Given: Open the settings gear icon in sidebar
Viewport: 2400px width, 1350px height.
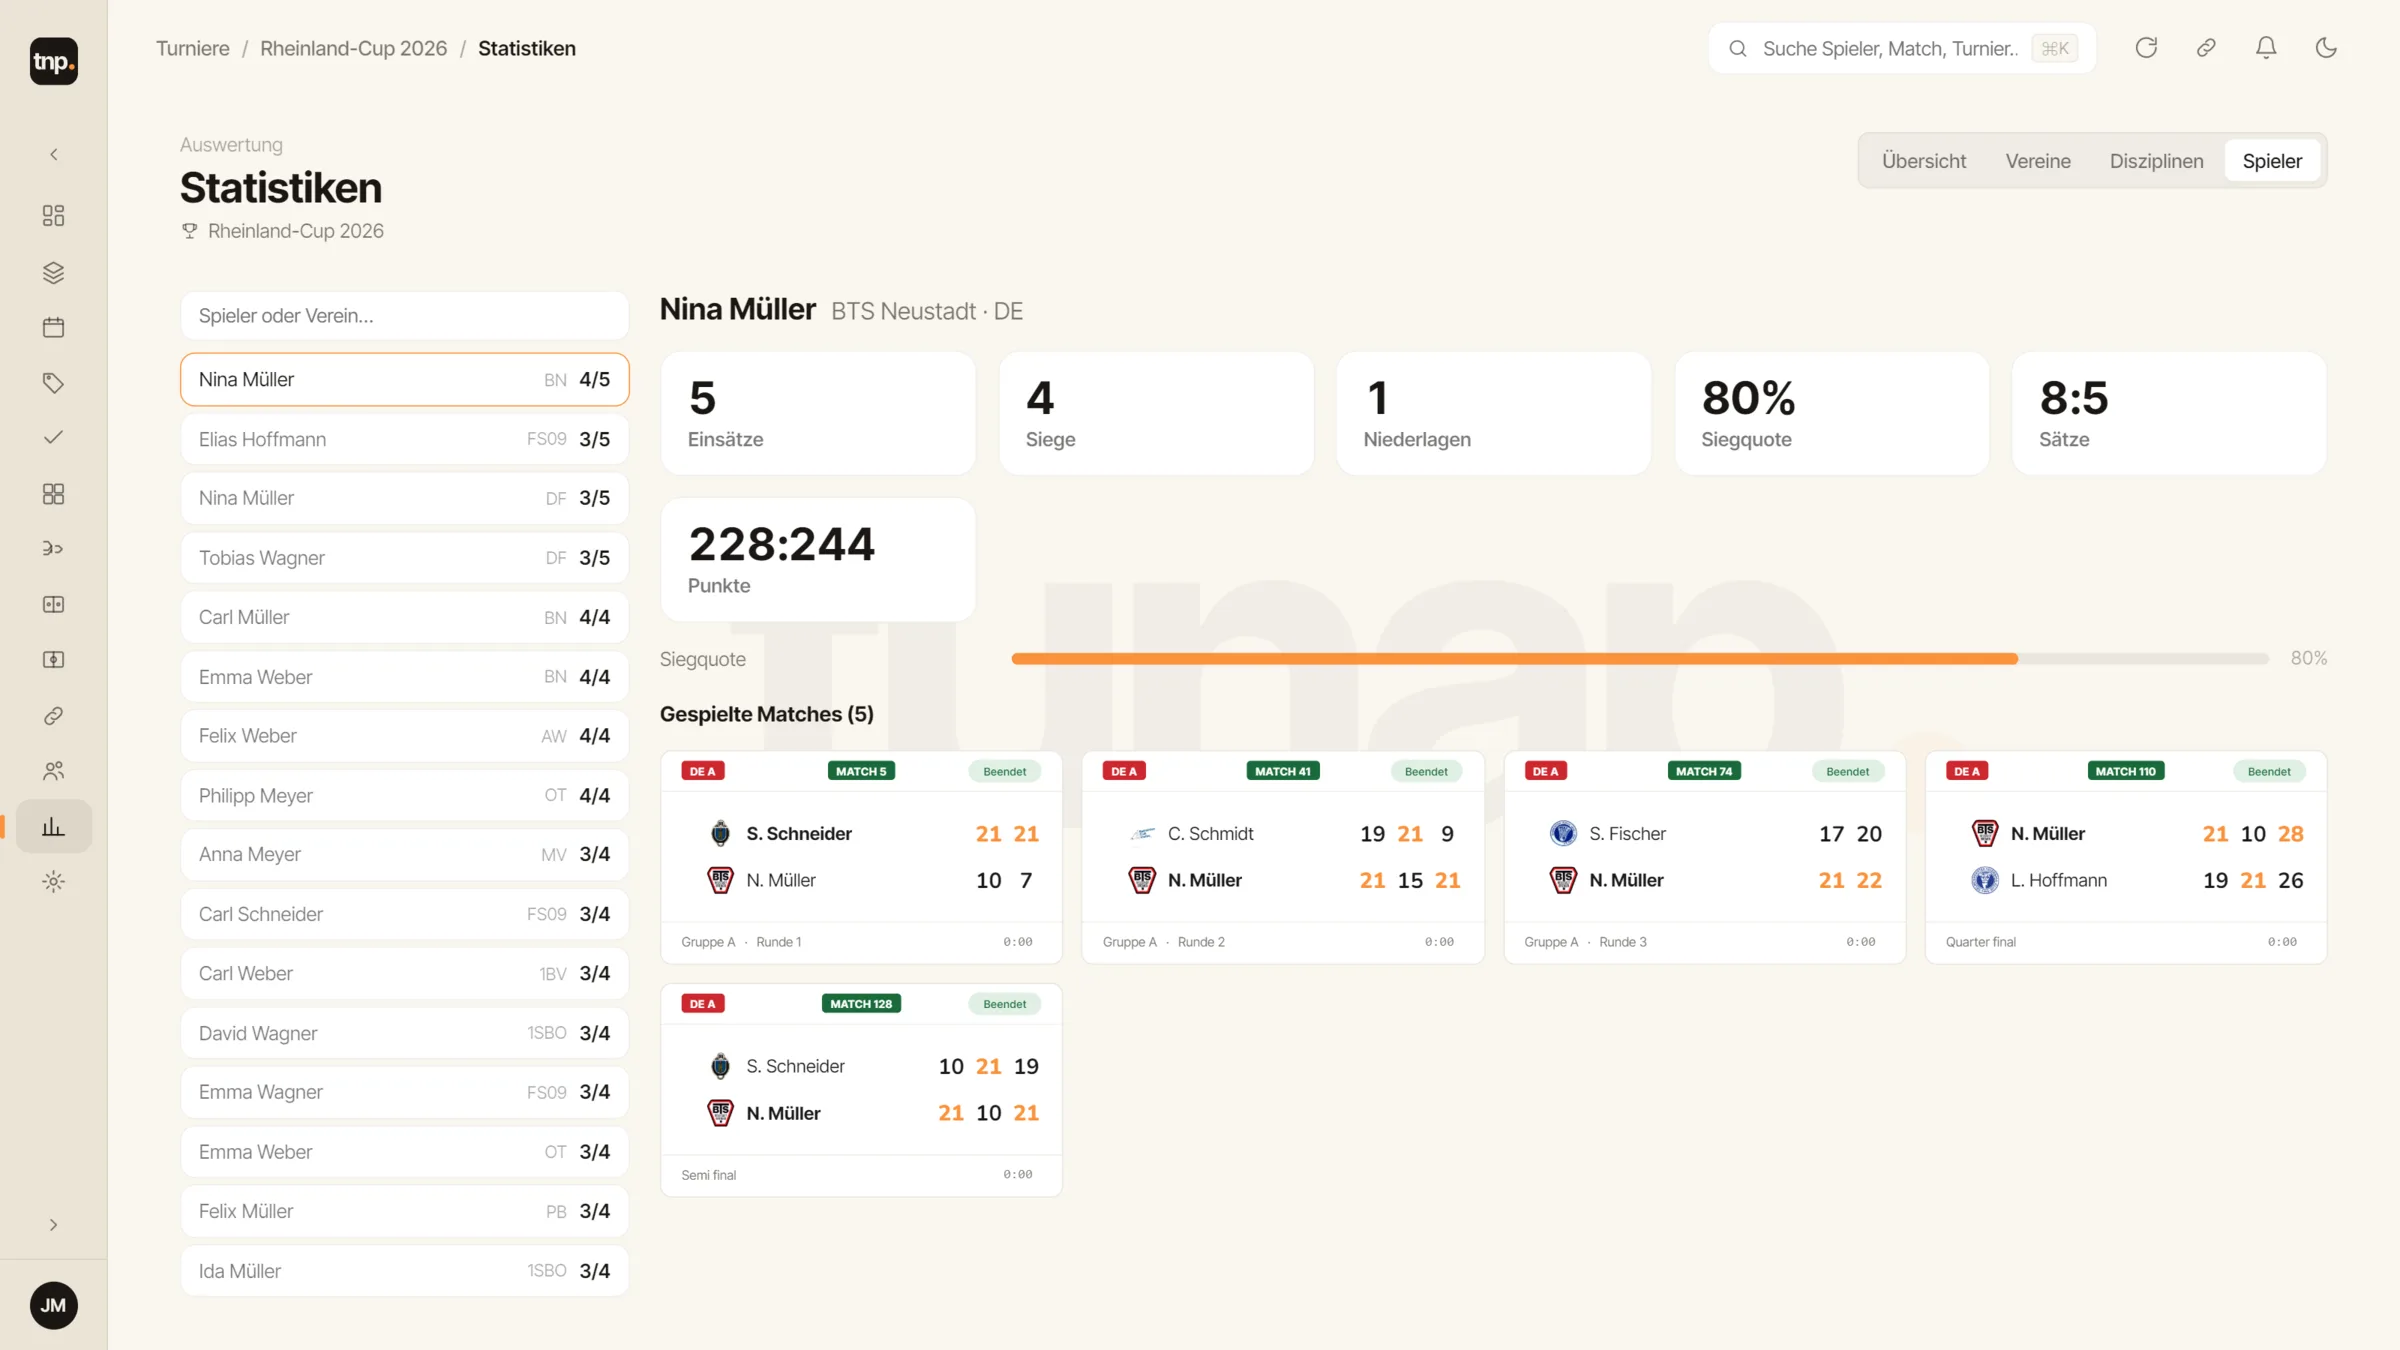Looking at the screenshot, I should pyautogui.click(x=54, y=882).
